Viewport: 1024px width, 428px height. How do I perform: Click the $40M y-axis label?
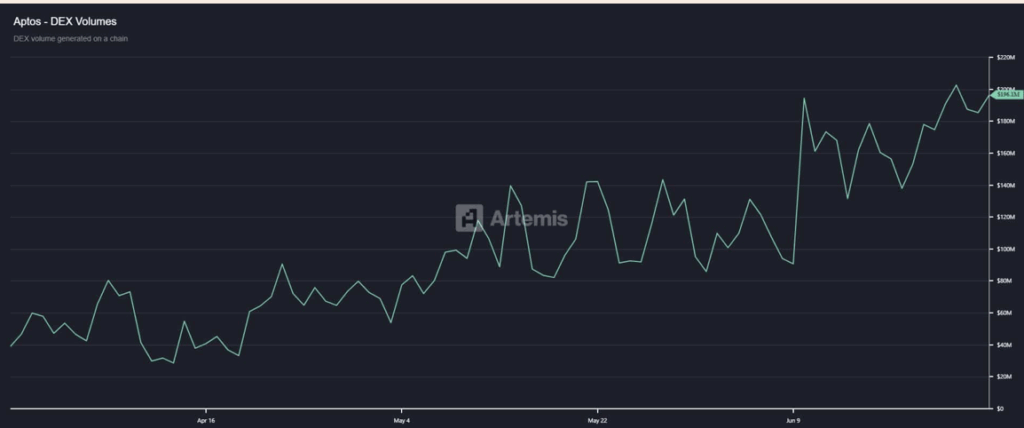click(1004, 345)
